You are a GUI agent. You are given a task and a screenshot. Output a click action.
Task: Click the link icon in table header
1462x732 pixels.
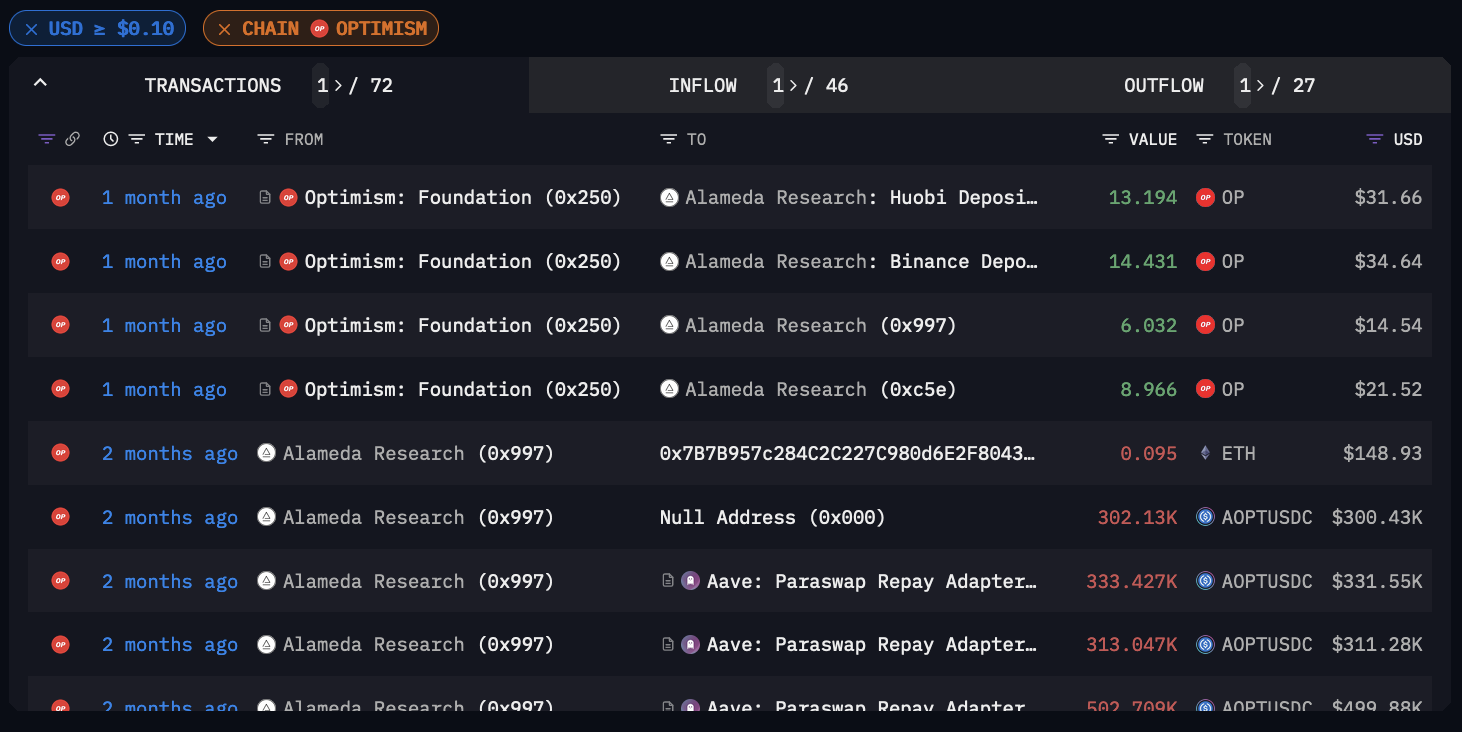pyautogui.click(x=72, y=140)
